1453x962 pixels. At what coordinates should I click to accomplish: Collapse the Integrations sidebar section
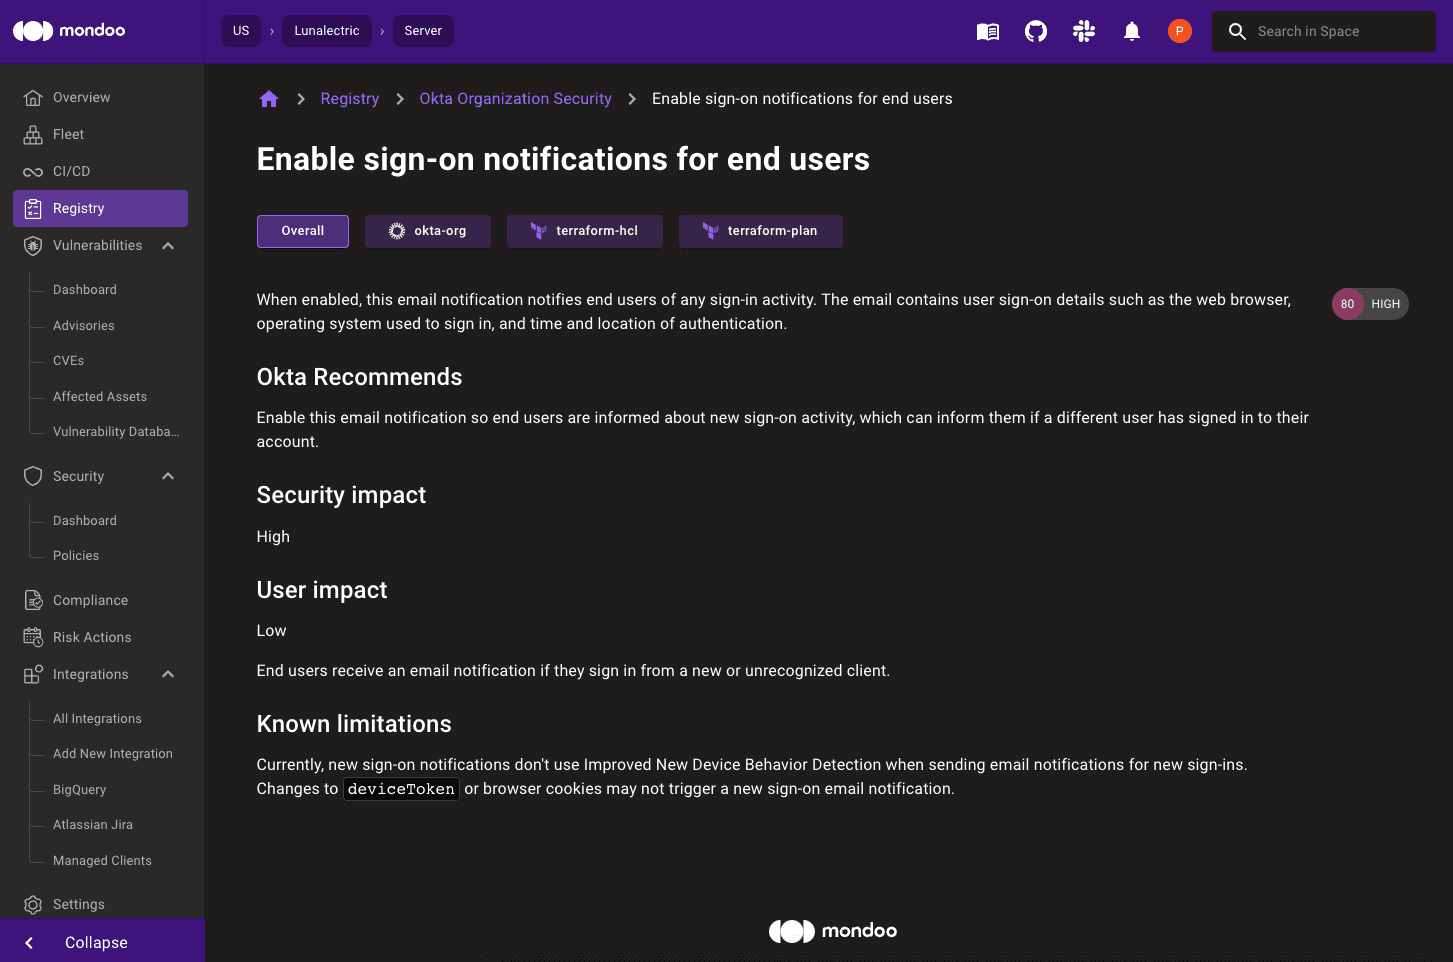tap(168, 675)
